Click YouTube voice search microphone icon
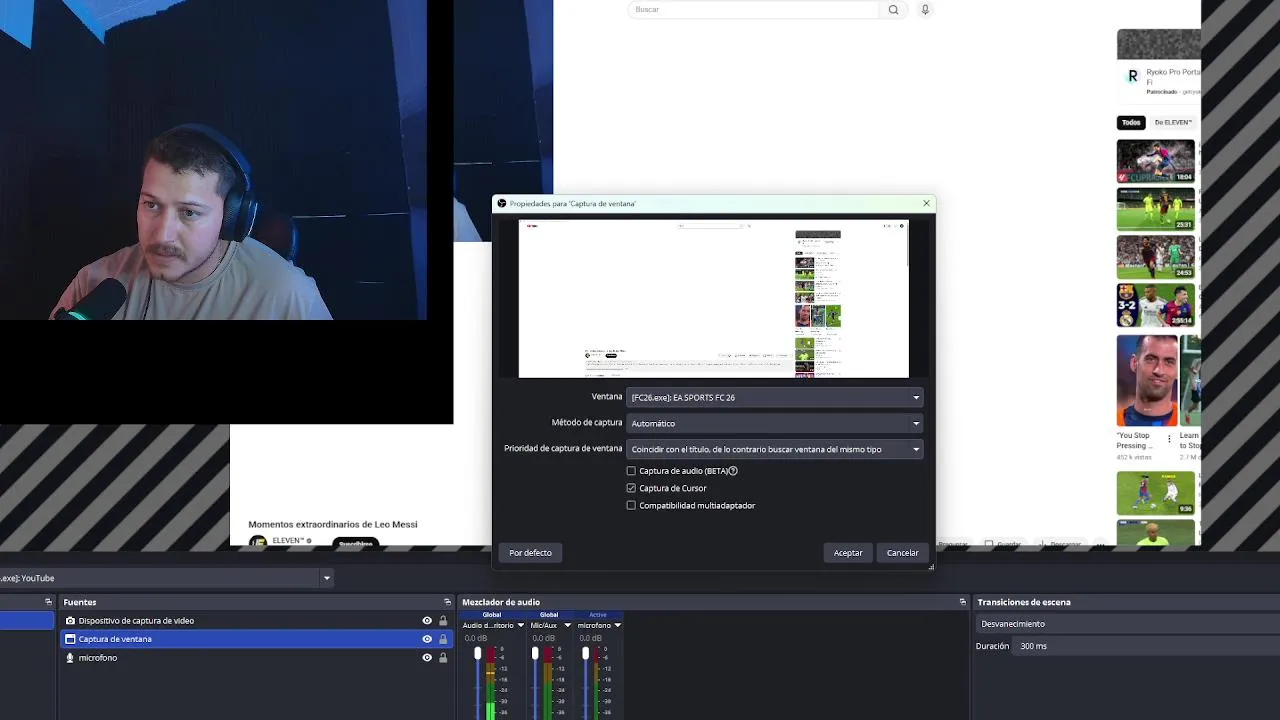Viewport: 1280px width, 720px height. [x=925, y=10]
